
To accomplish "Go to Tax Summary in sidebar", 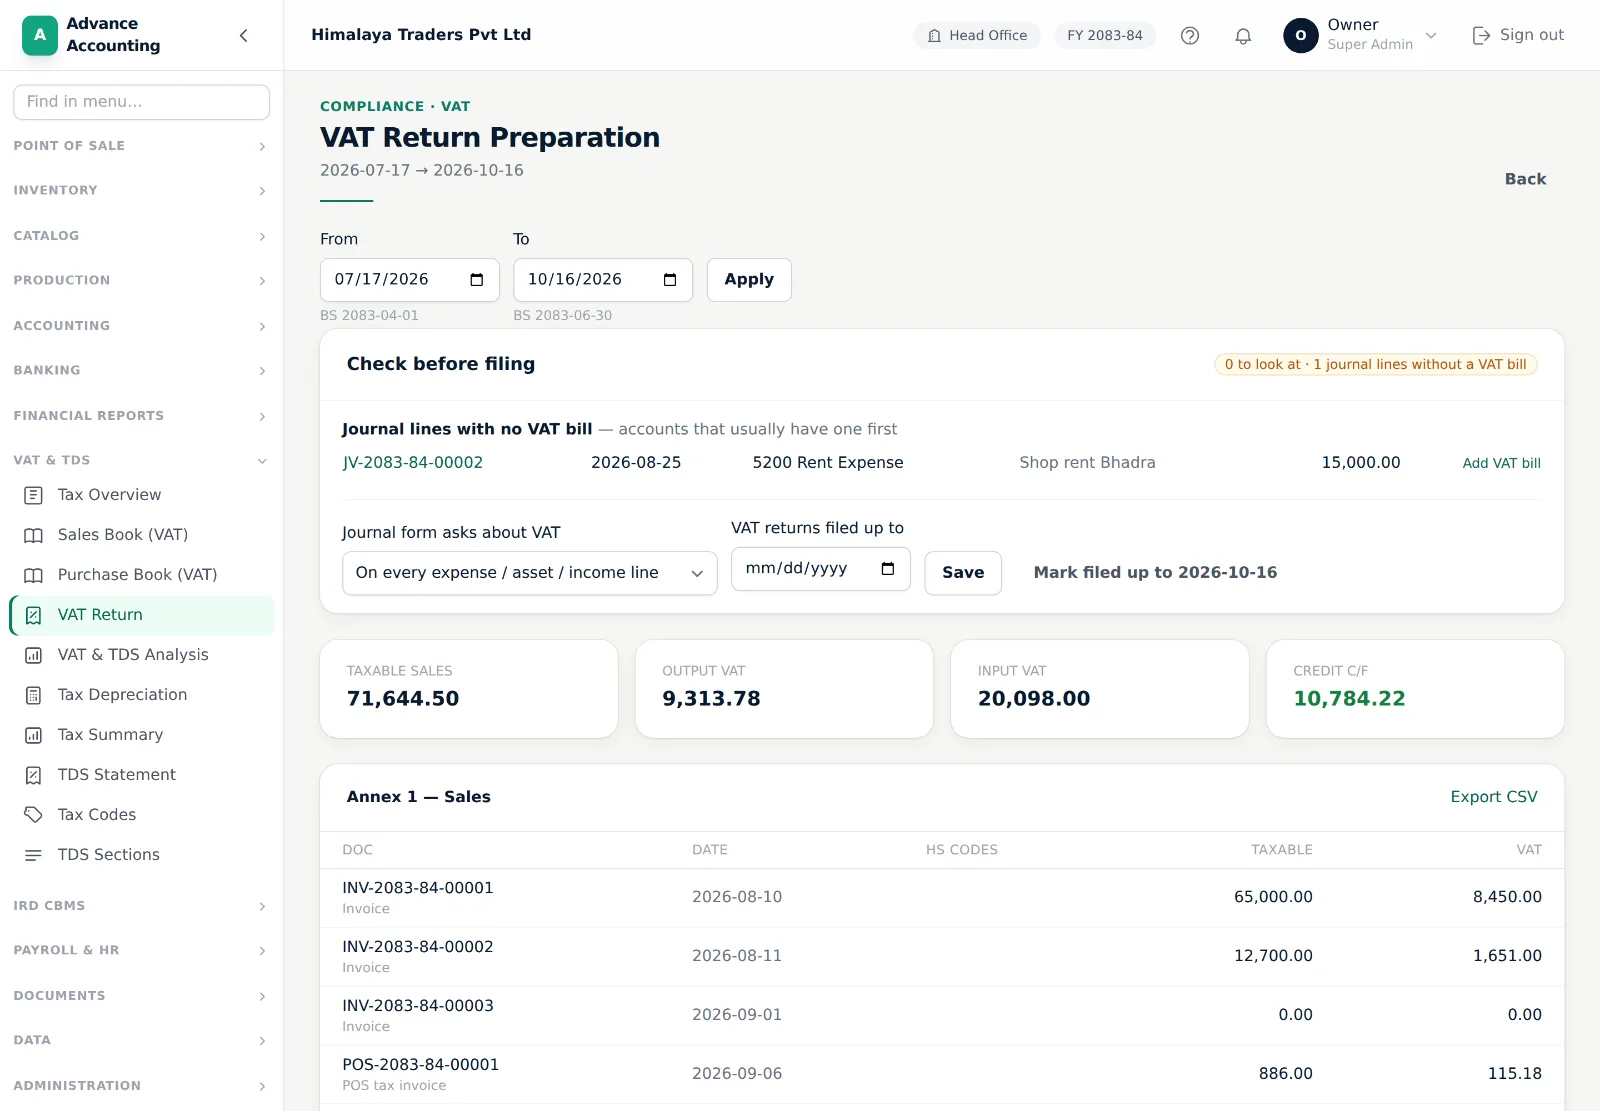I will [141, 735].
